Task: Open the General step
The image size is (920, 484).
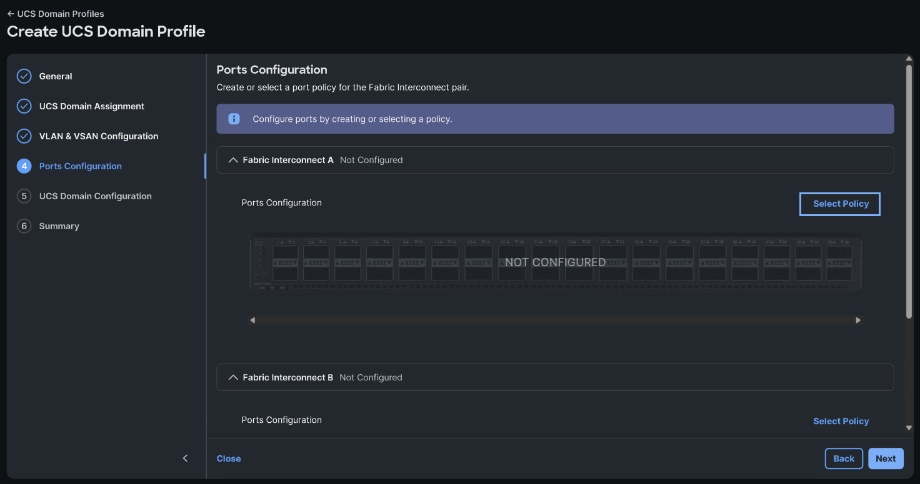Action: point(56,76)
